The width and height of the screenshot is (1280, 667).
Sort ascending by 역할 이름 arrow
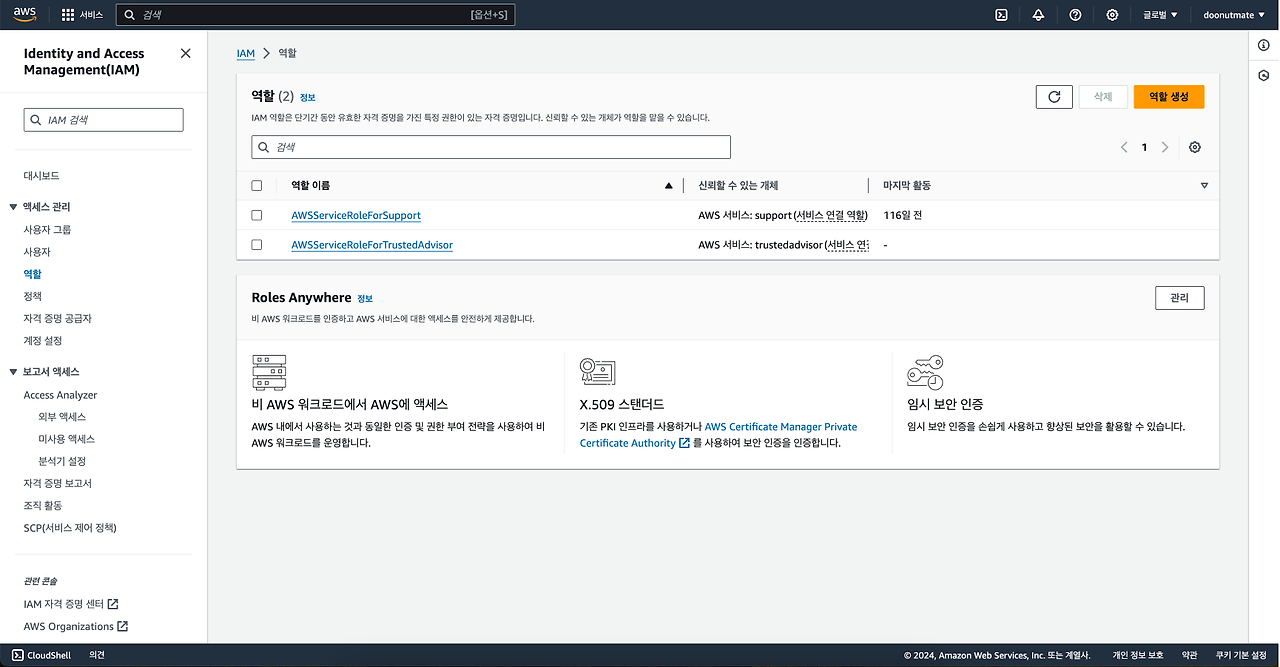669,186
